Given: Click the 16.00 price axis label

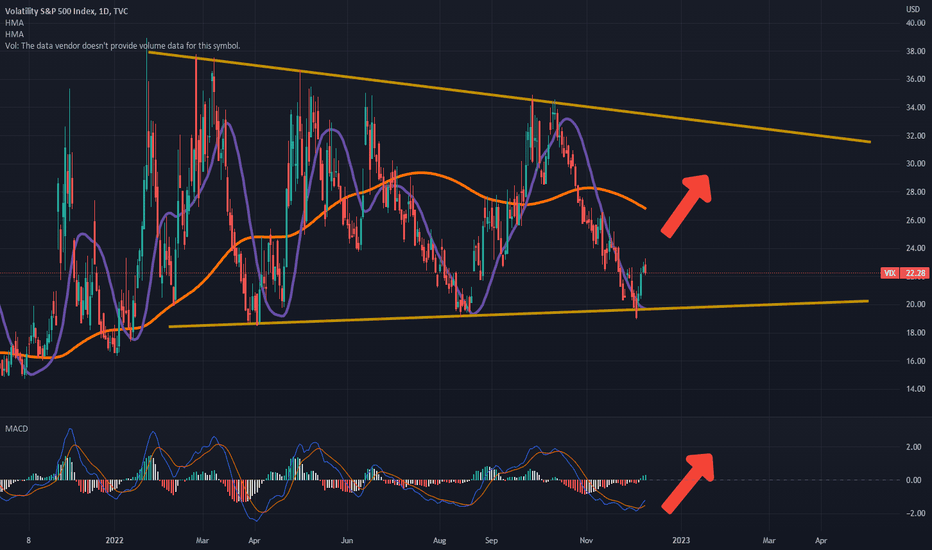Looking at the screenshot, I should click(915, 361).
